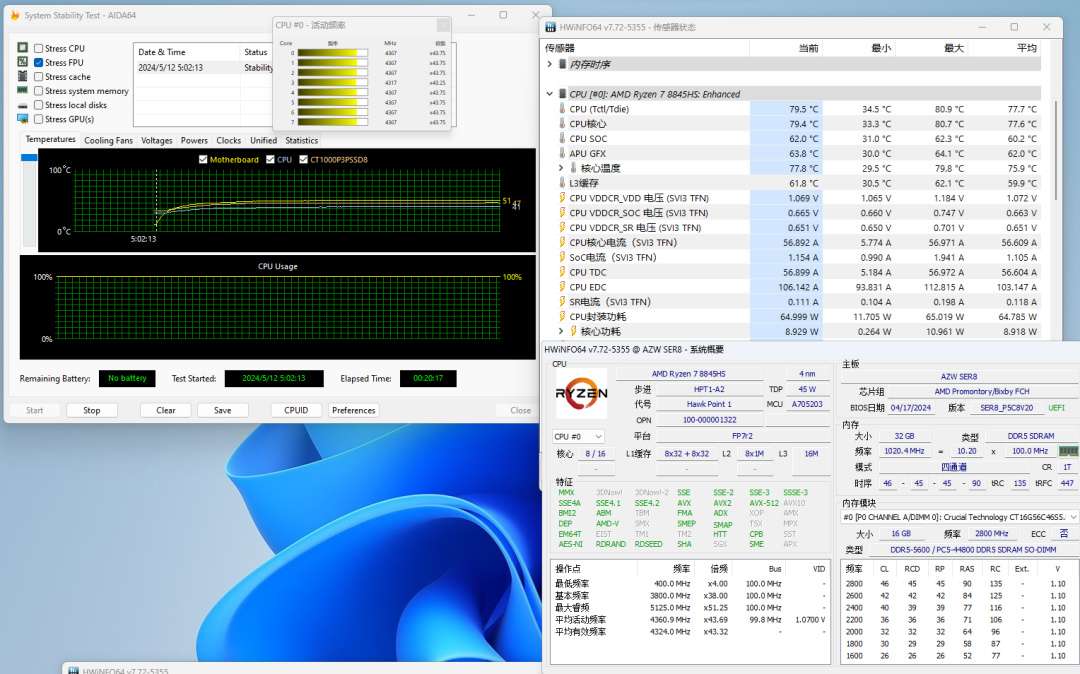Toggle the Motherboard graph checkbox

(x=203, y=159)
